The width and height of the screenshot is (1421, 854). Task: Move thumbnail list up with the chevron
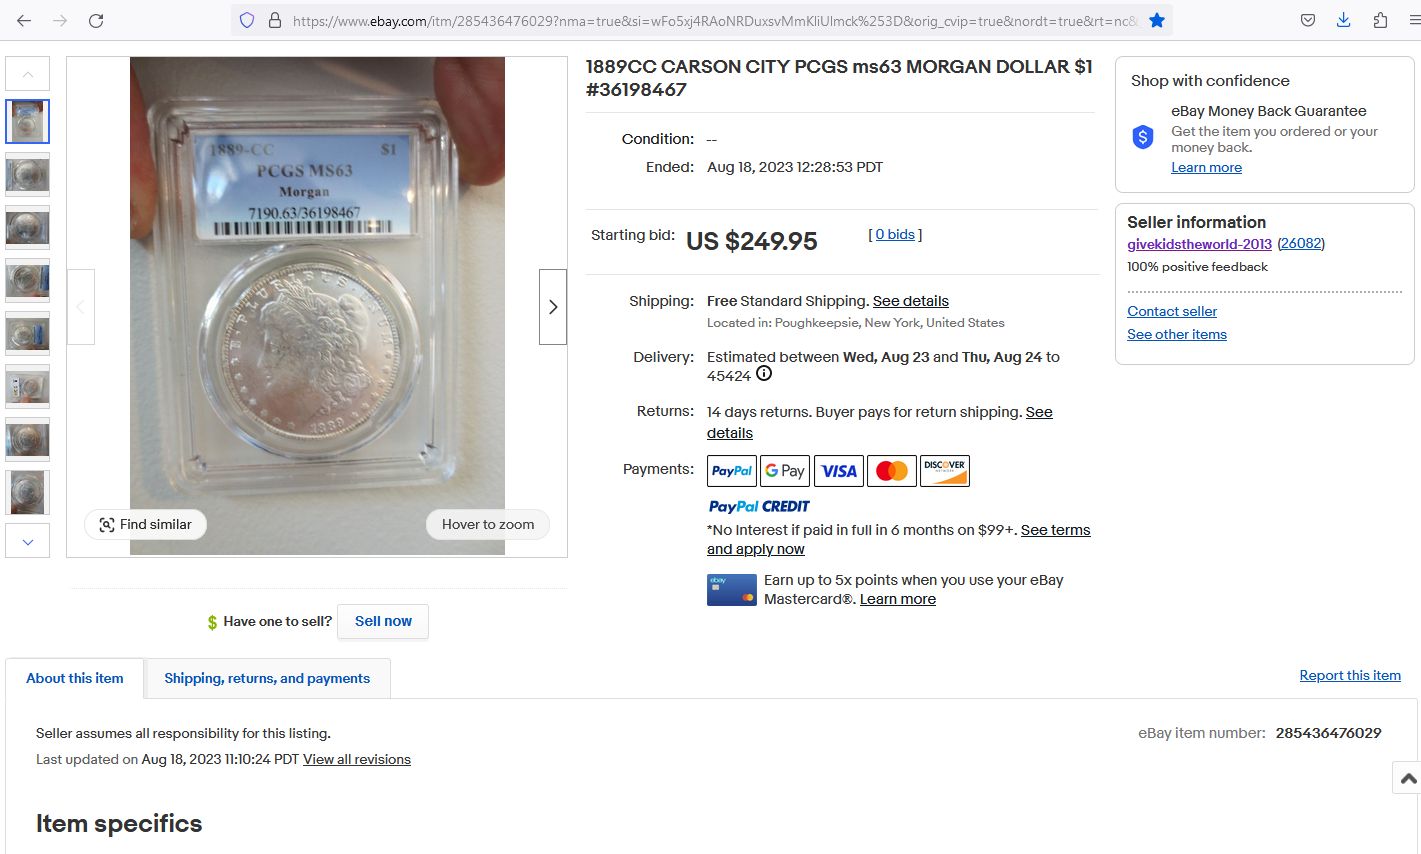click(28, 74)
